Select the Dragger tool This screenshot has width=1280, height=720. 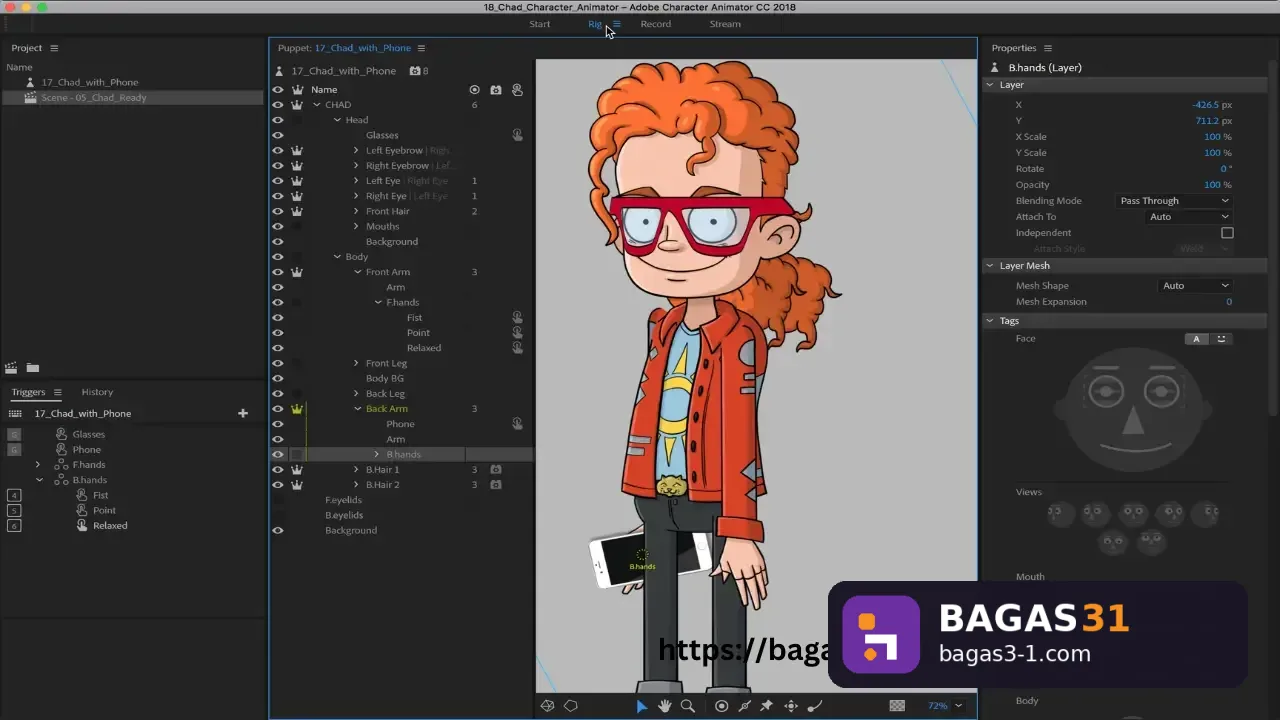(791, 706)
